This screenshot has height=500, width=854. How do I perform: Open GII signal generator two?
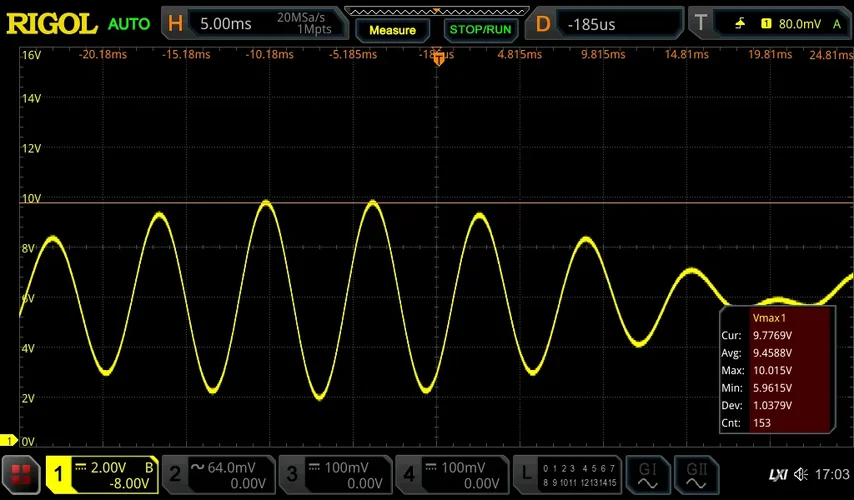coord(696,475)
